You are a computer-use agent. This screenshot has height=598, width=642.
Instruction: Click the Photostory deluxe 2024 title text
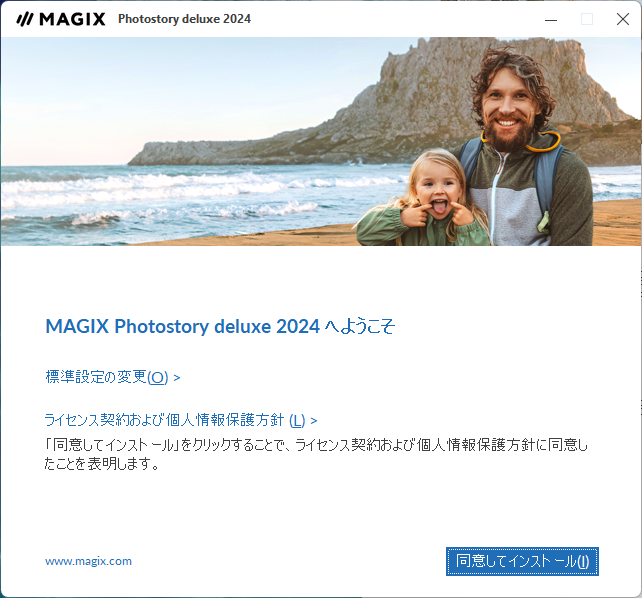click(x=184, y=19)
